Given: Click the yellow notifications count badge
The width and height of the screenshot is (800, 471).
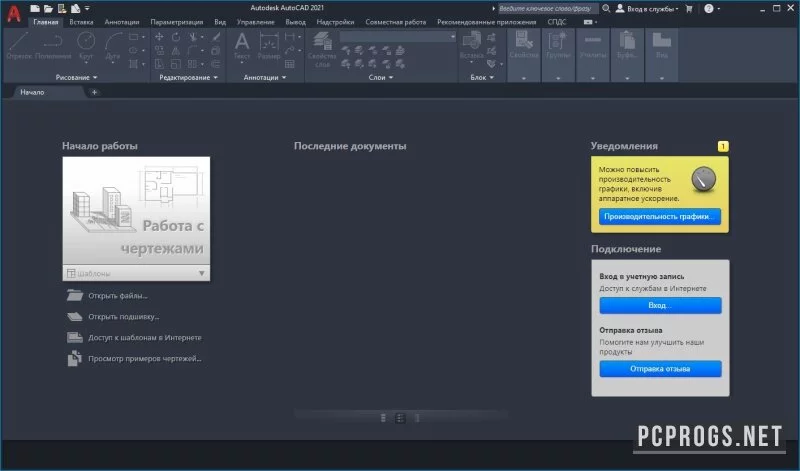Looking at the screenshot, I should (723, 146).
